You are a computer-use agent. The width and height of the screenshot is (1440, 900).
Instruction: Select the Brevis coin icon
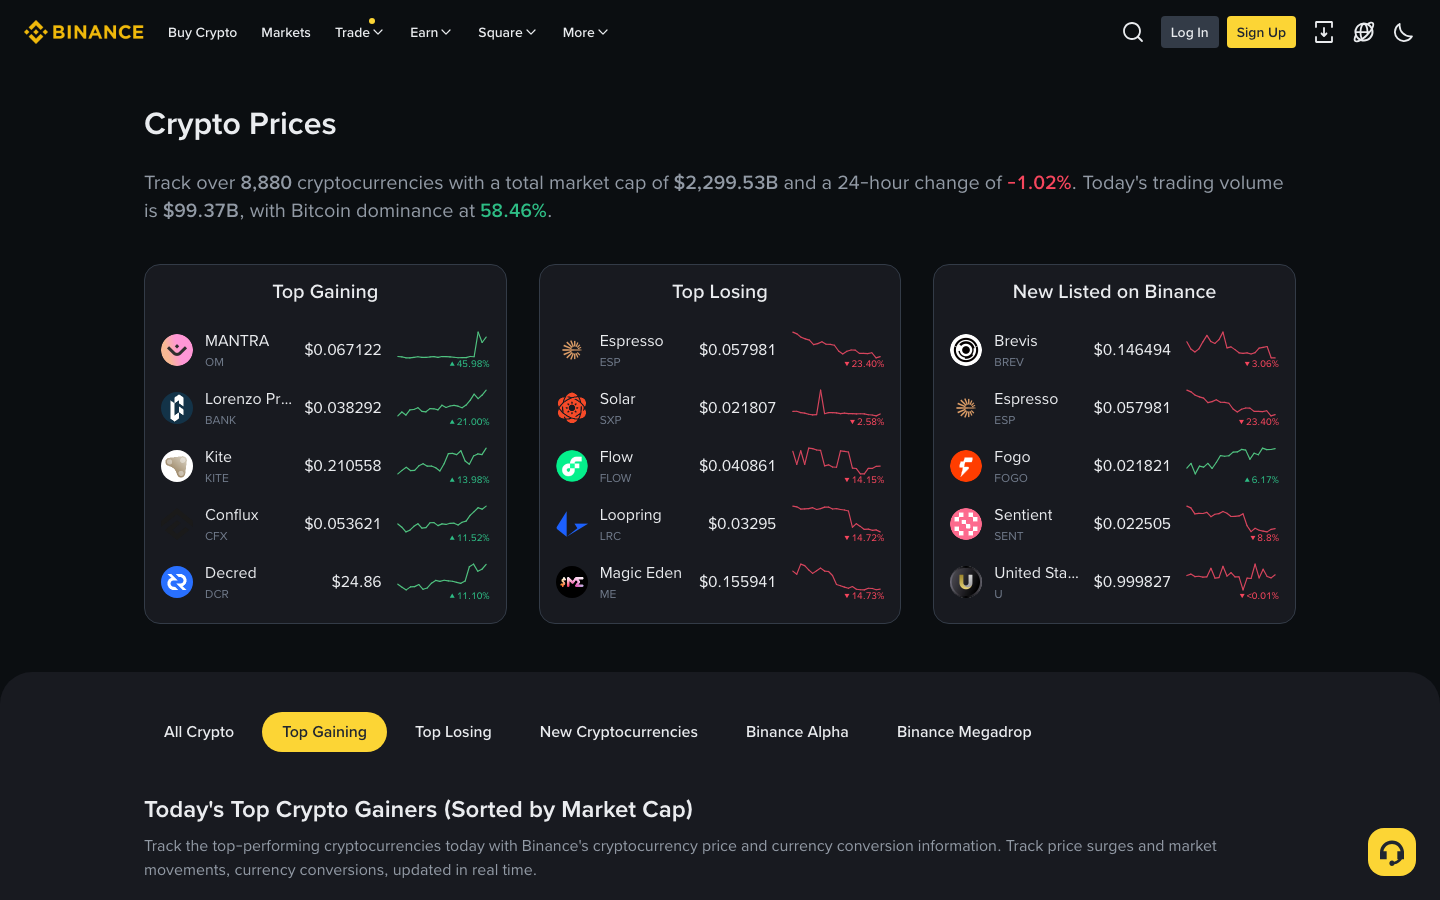click(965, 349)
